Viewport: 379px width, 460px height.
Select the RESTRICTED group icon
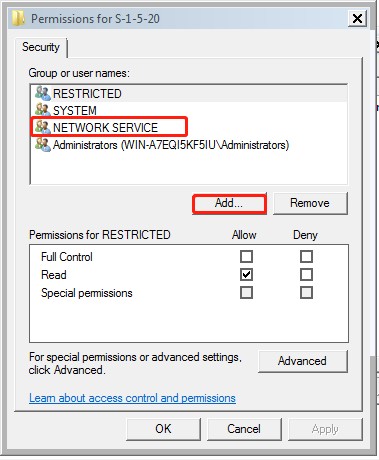pyautogui.click(x=43, y=93)
